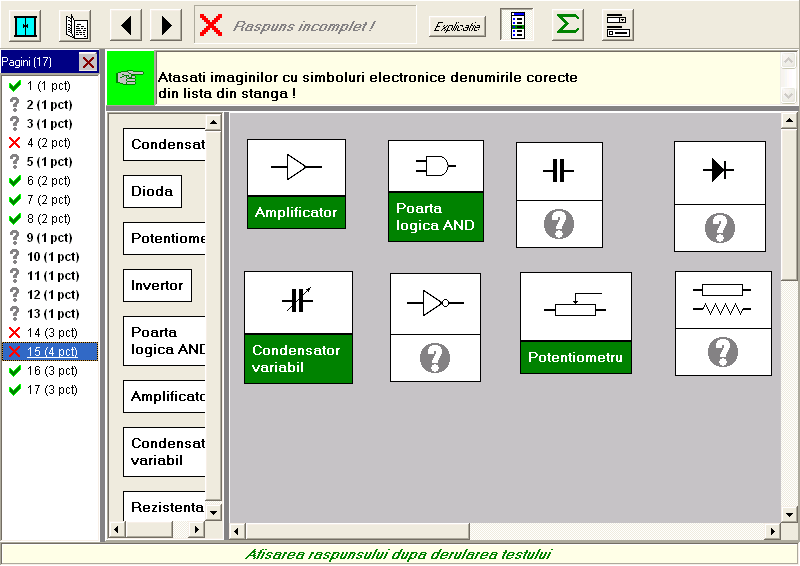
Task: Click the green pointing hand icon
Action: coord(130,78)
